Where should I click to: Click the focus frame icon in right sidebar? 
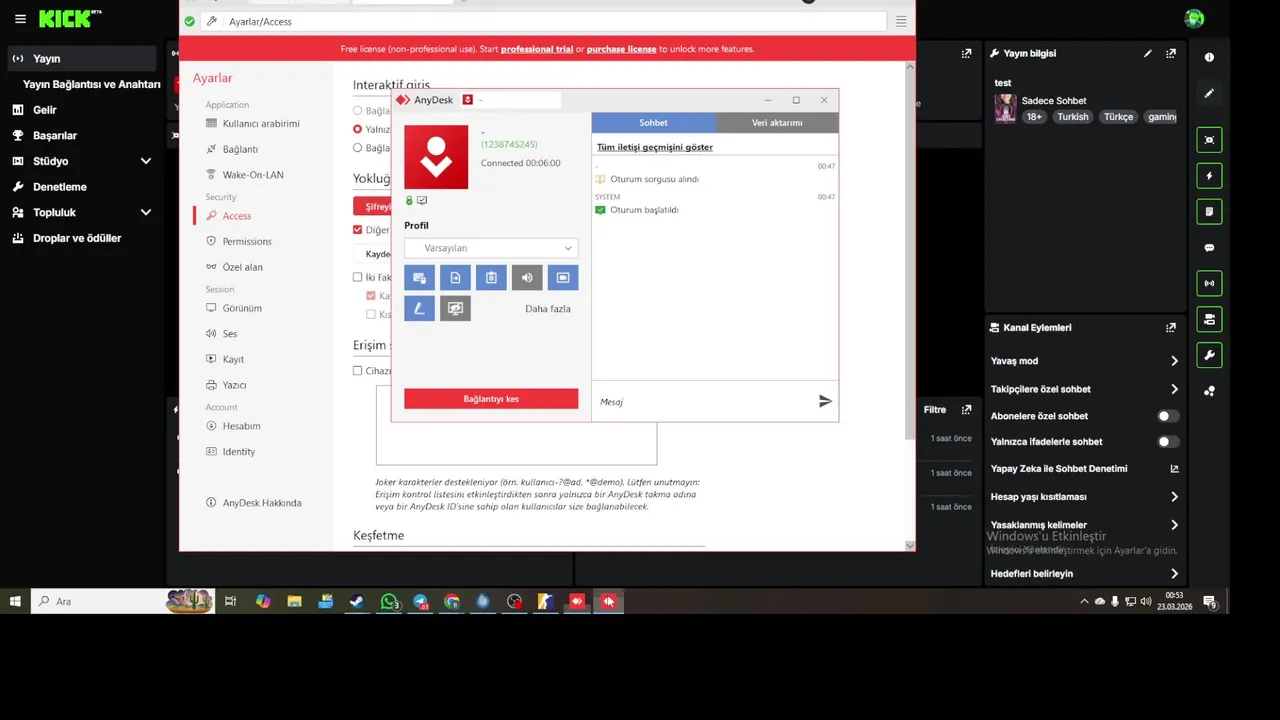[x=1209, y=140]
